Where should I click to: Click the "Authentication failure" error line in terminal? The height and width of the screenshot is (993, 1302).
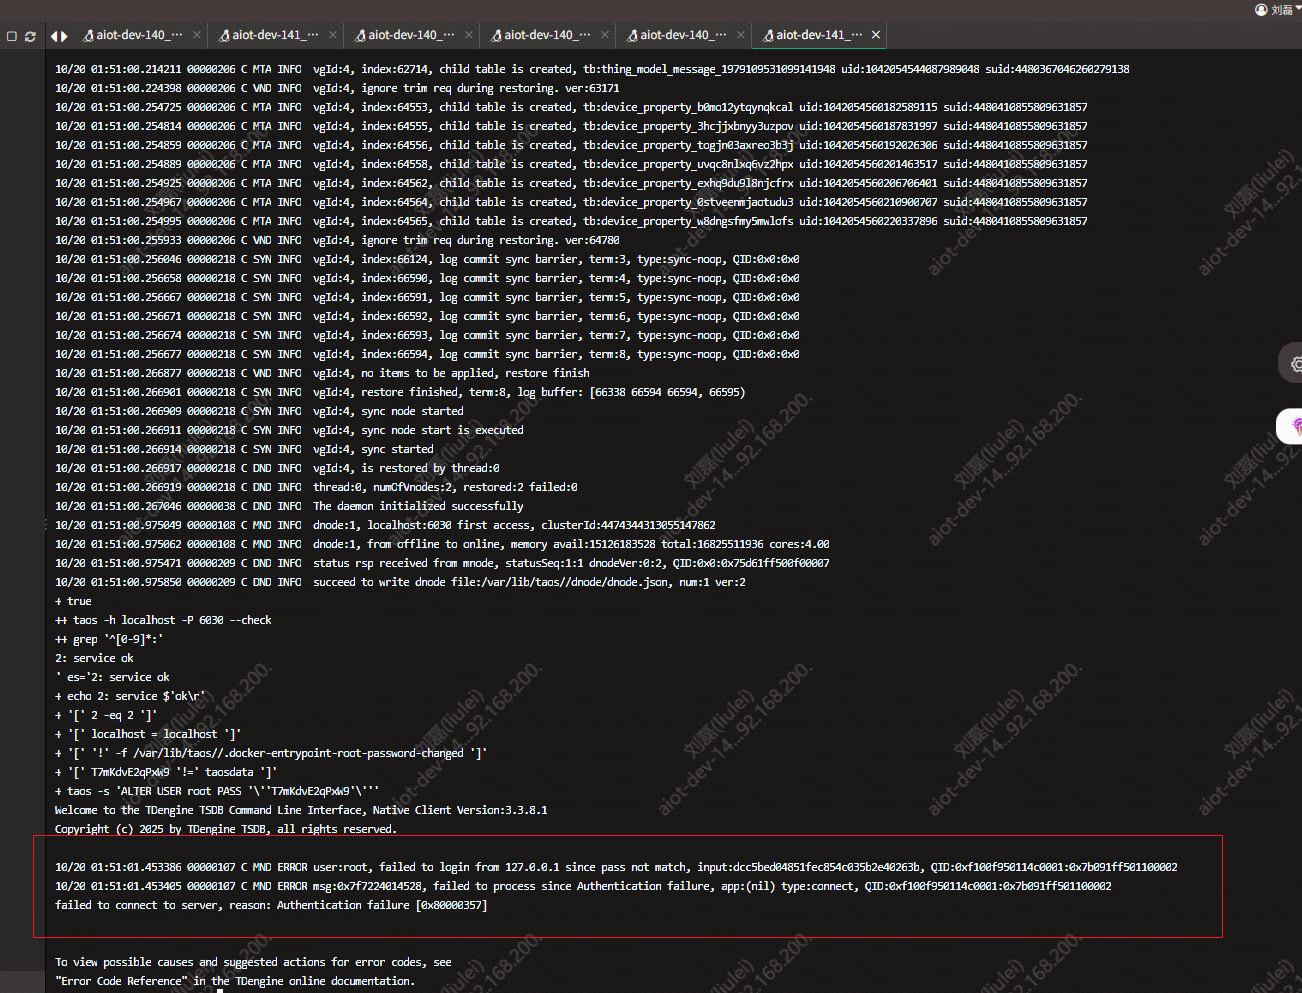pos(270,905)
